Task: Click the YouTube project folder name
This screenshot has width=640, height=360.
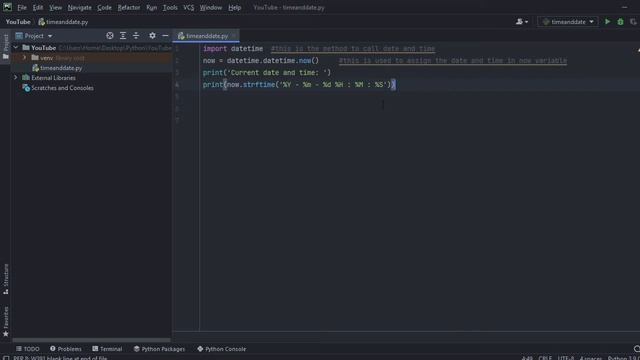Action: point(43,48)
